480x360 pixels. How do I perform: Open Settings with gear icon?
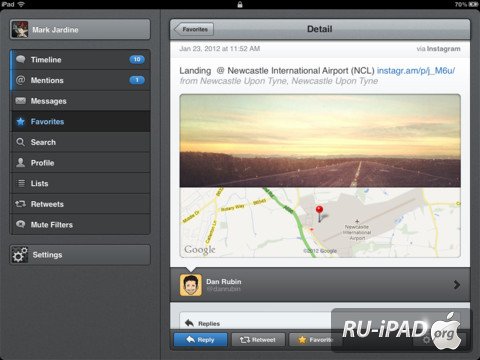(x=80, y=255)
